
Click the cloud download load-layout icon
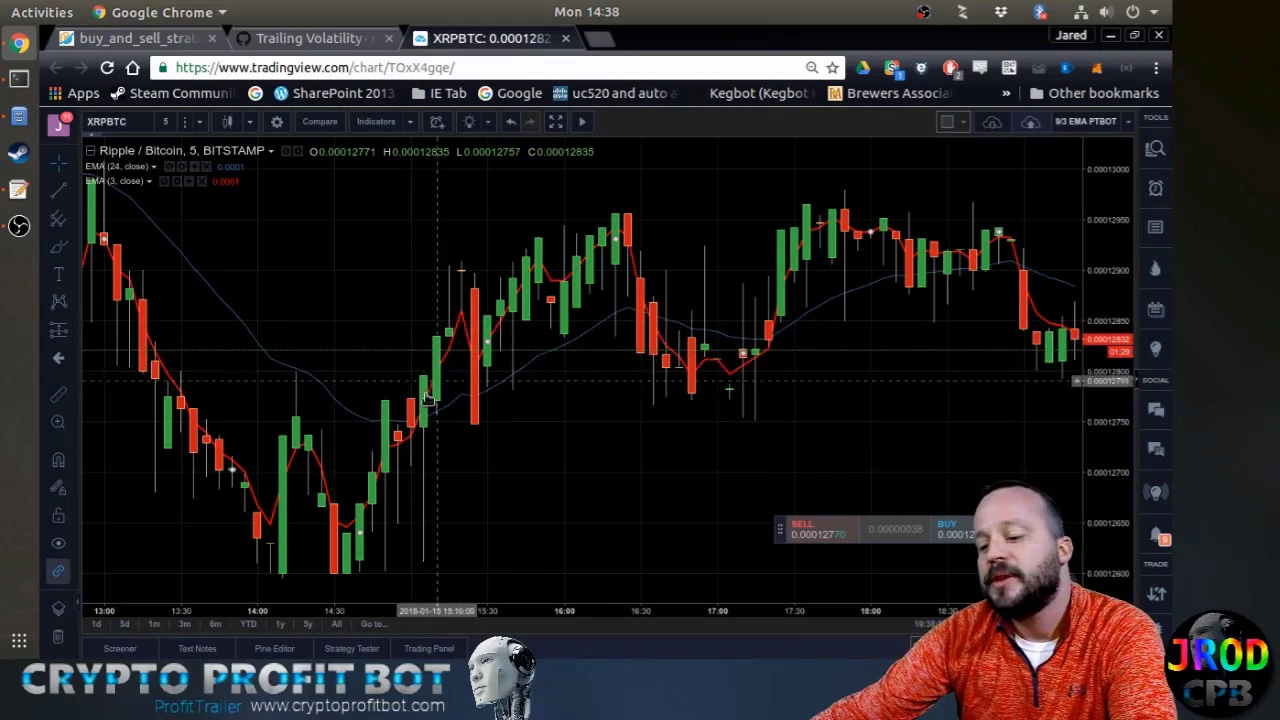coord(992,122)
